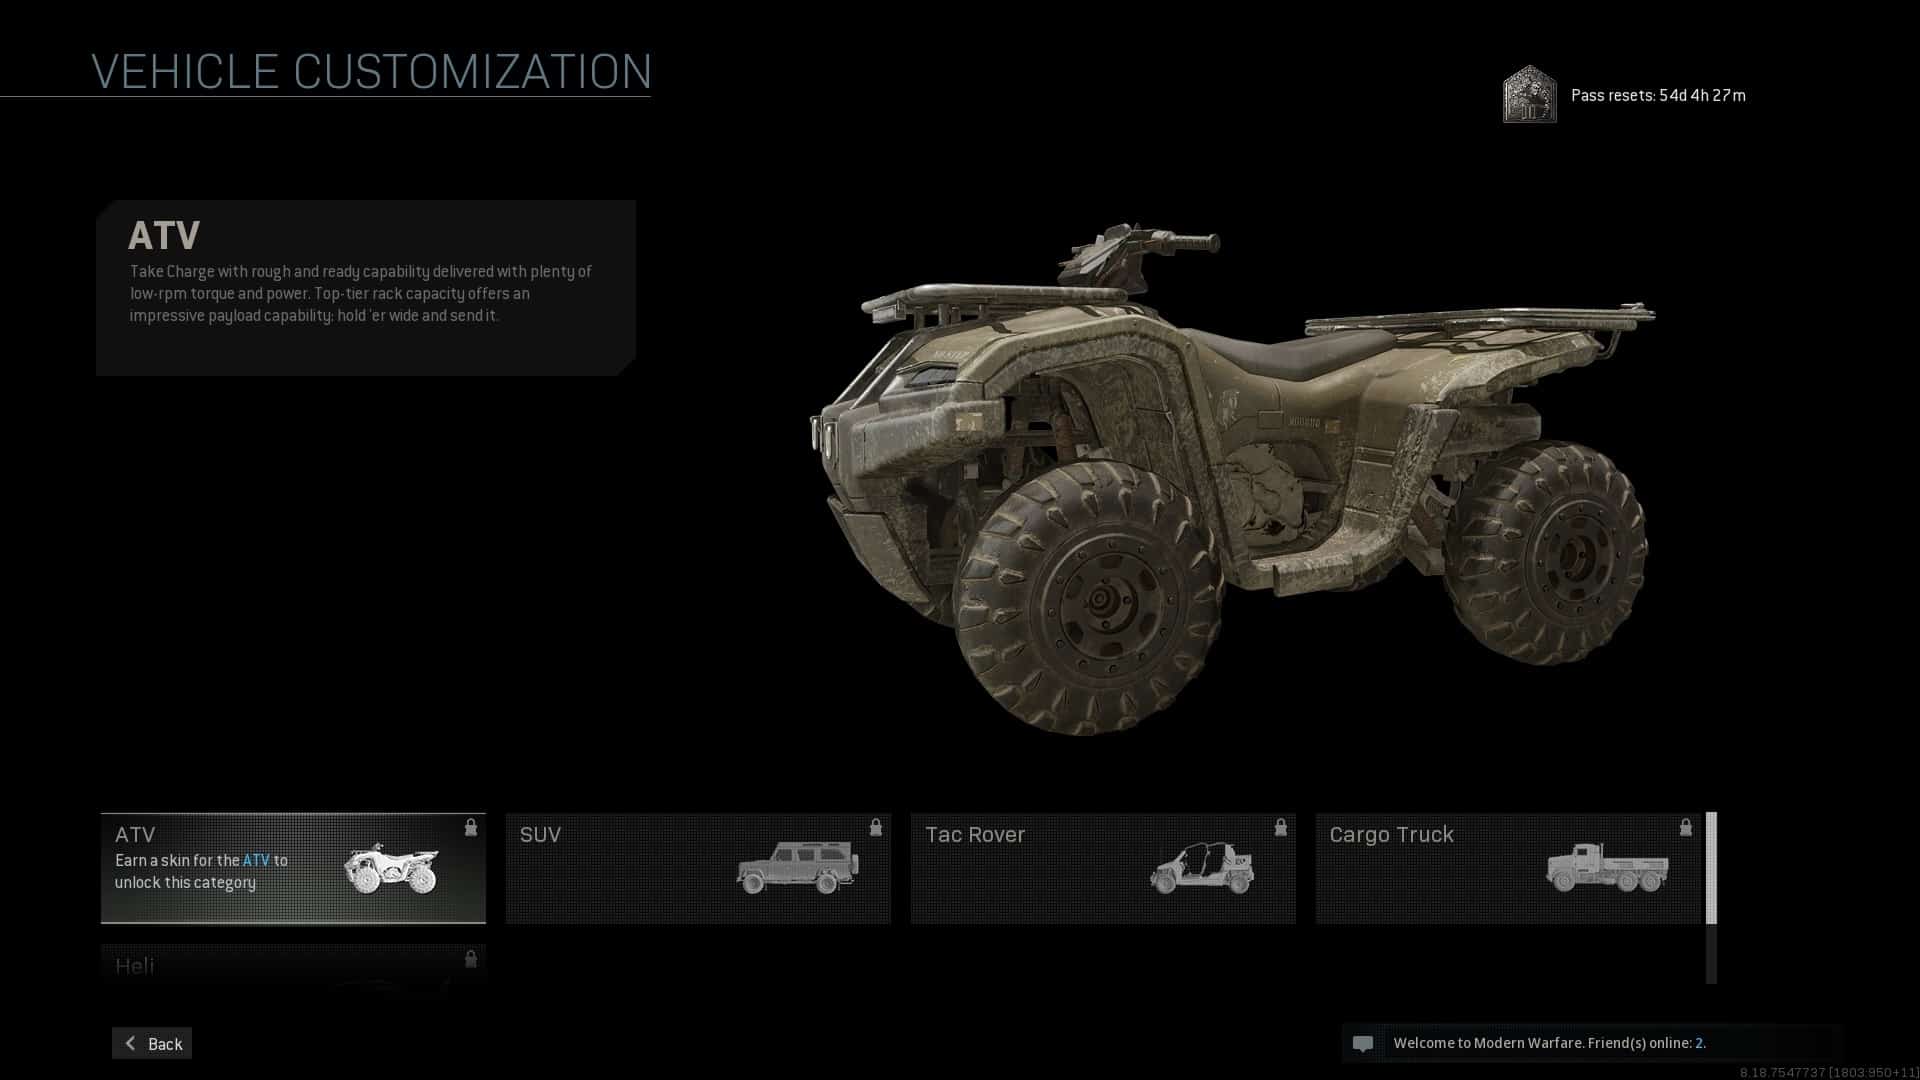Click the lock icon on Tac Rover card
1920x1080 pixels.
click(1281, 827)
